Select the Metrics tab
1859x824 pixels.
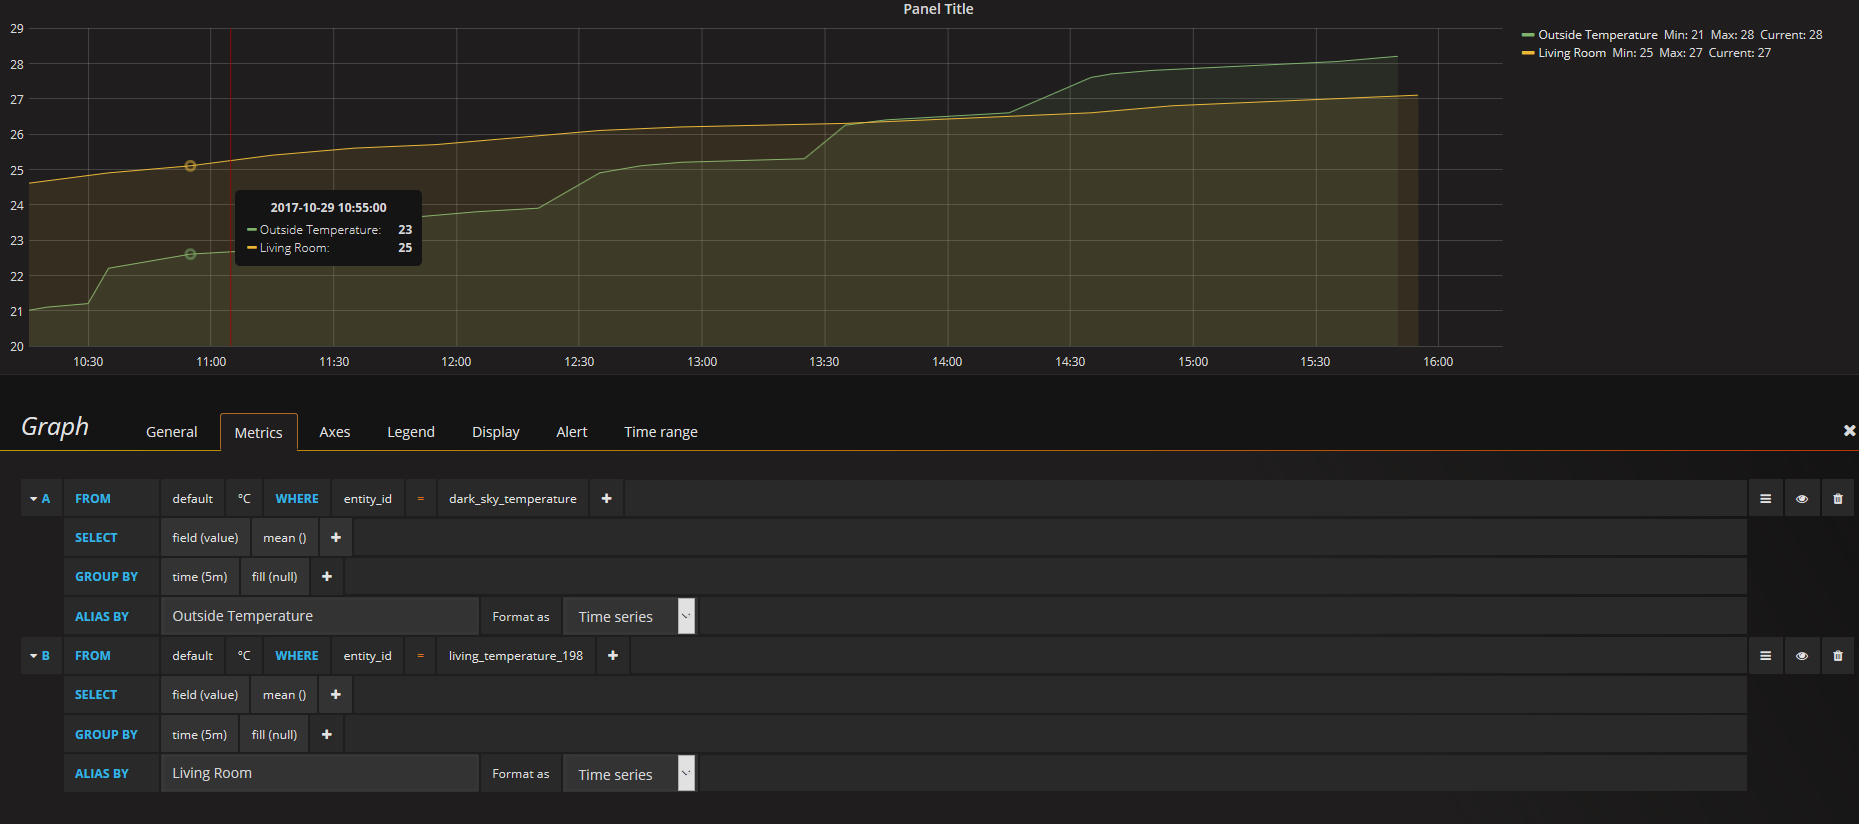pos(259,432)
